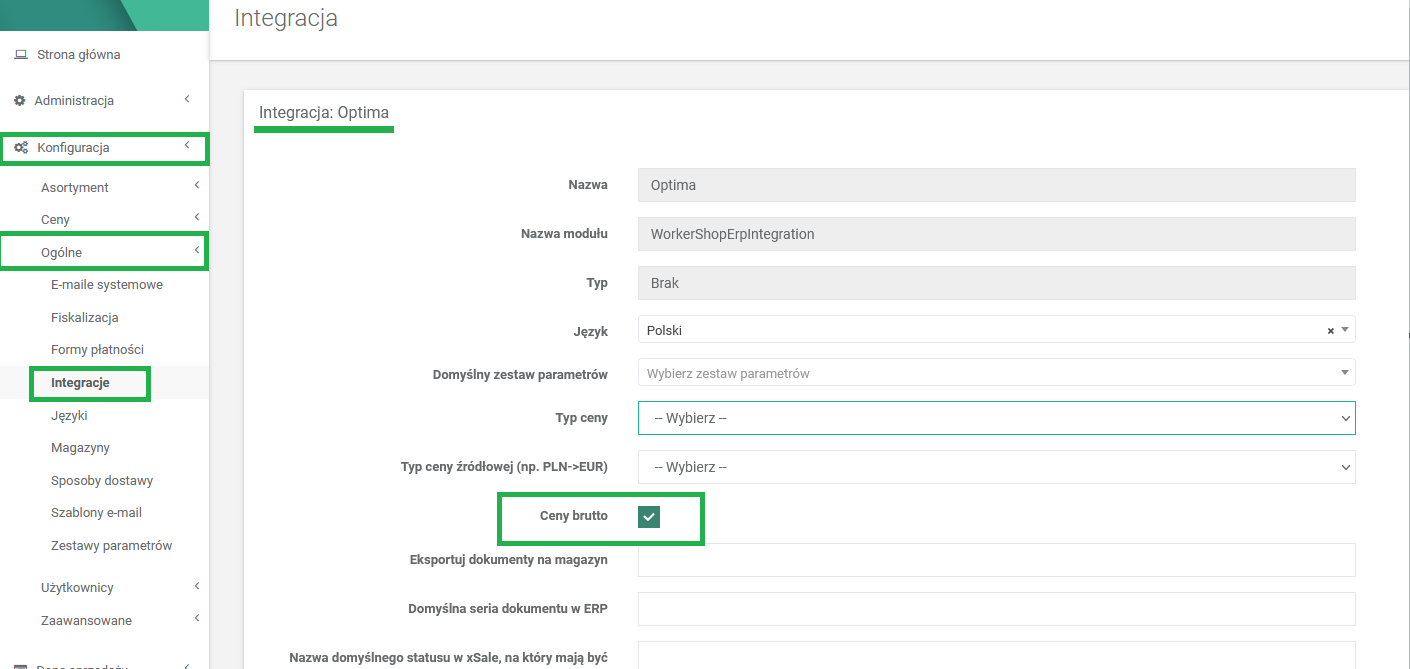Viewport: 1410px width, 669px height.
Task: Clear Język selection with the x icon
Action: click(1330, 331)
